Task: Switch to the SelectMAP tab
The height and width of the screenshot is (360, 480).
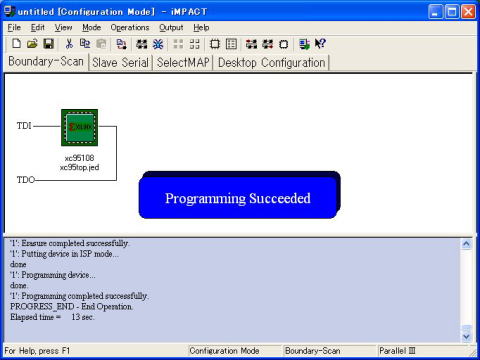Action: (x=183, y=63)
